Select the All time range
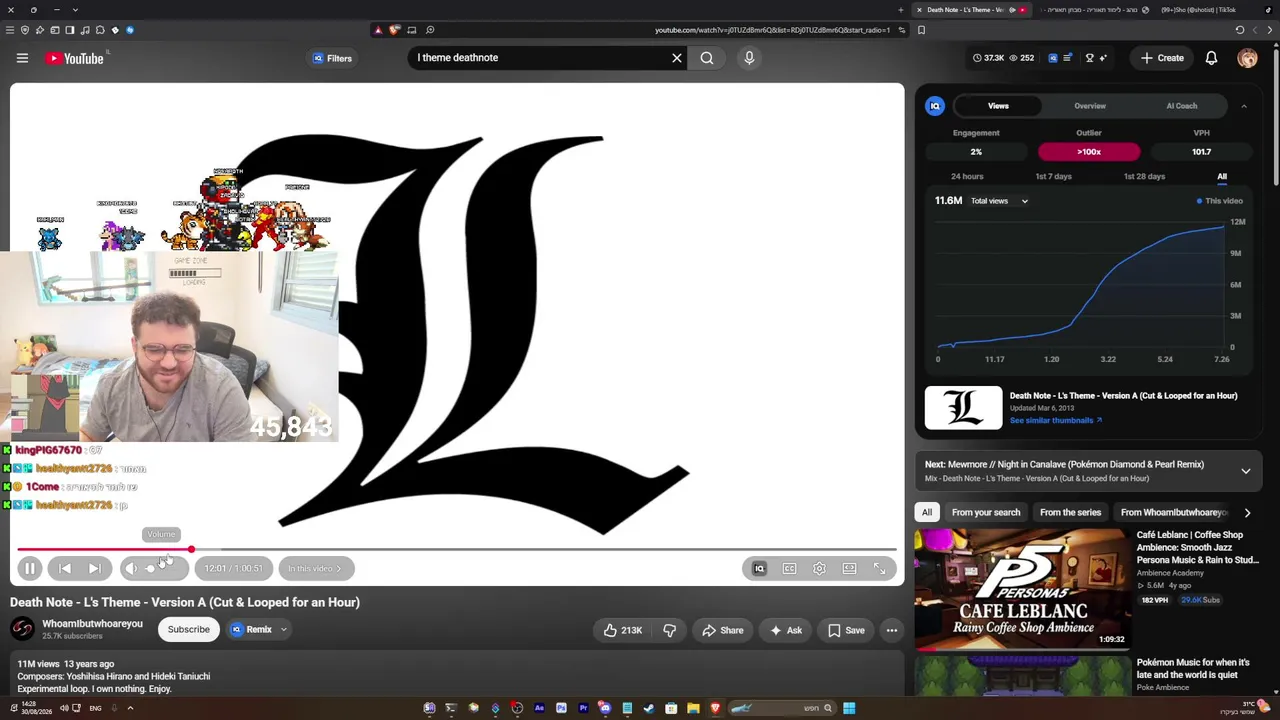 coord(1222,176)
